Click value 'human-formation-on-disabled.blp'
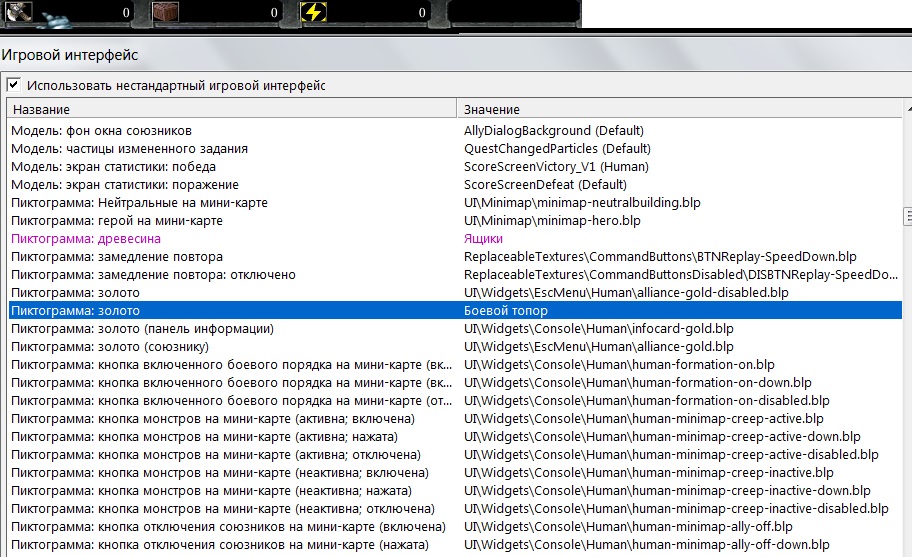 tap(647, 401)
